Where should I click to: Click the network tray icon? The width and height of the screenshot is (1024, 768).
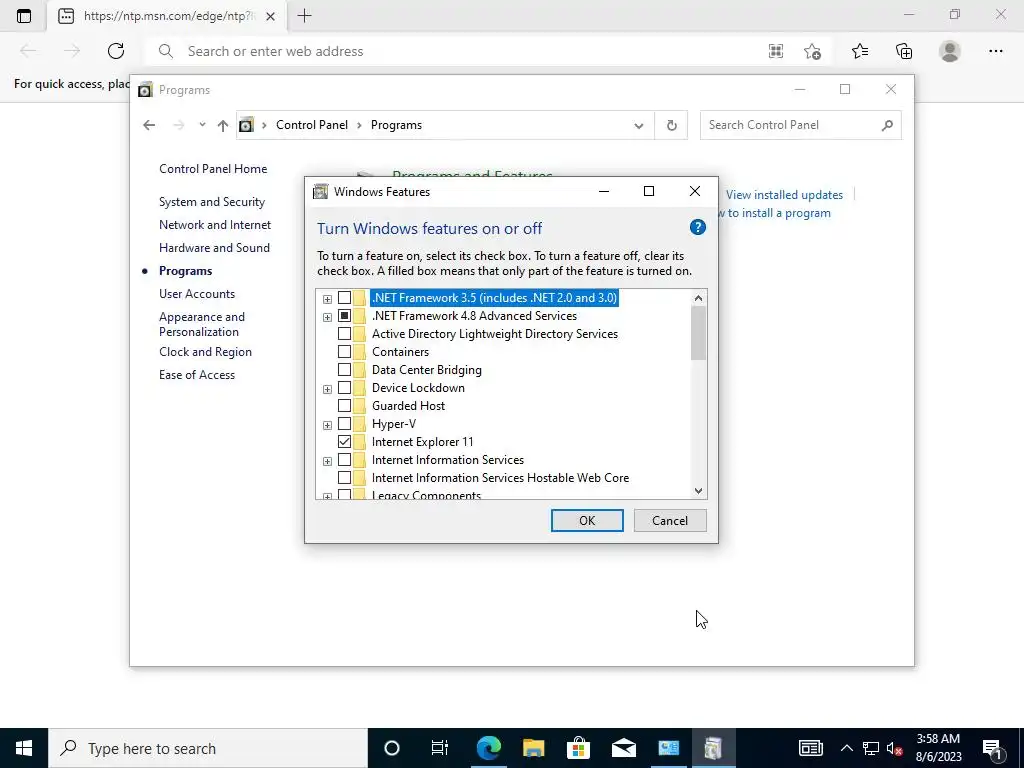point(871,748)
